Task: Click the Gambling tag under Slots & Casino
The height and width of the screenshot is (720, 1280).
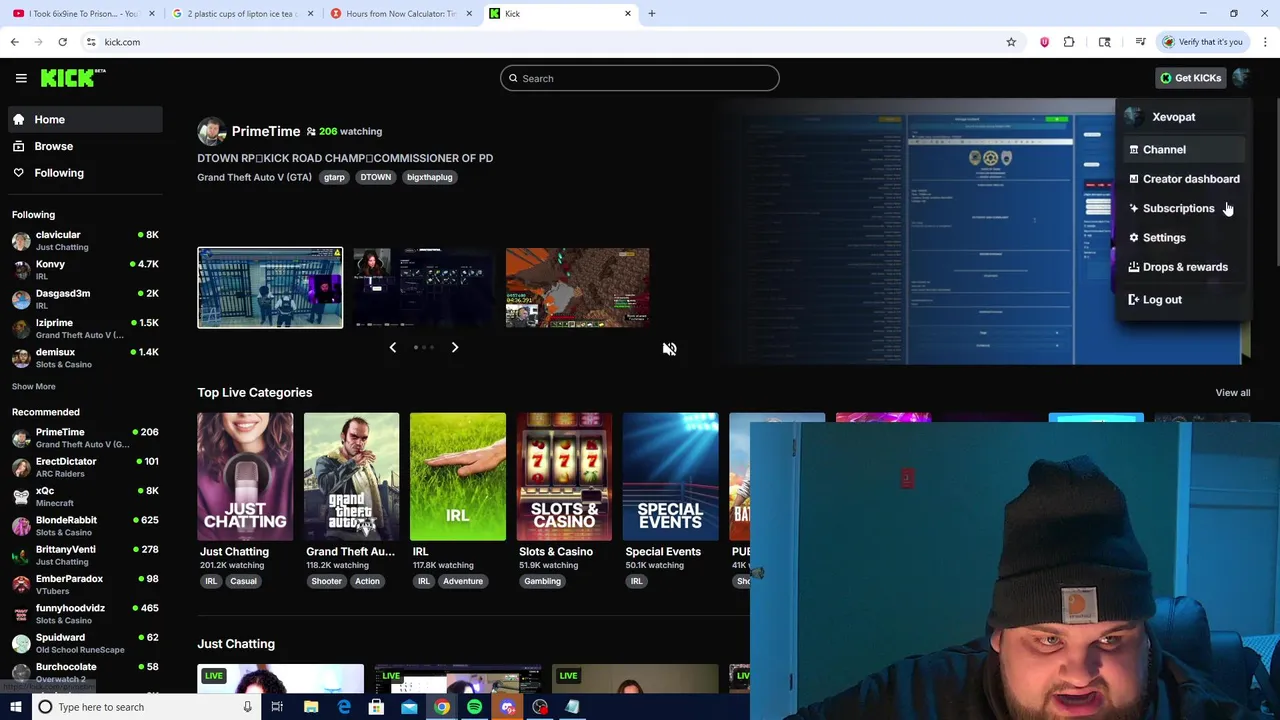Action: pos(542,581)
